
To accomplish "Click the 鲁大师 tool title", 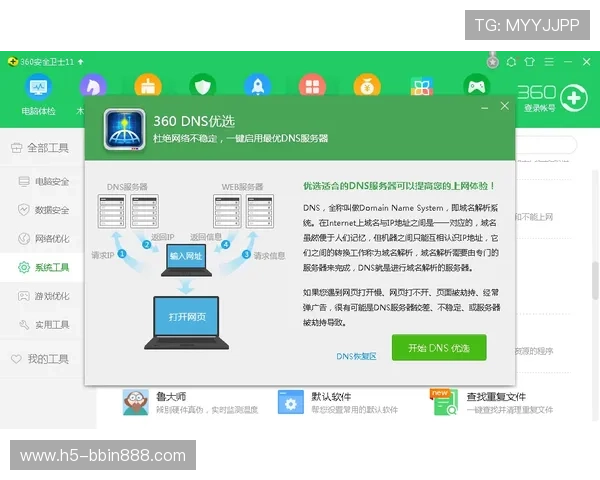I will click(171, 397).
